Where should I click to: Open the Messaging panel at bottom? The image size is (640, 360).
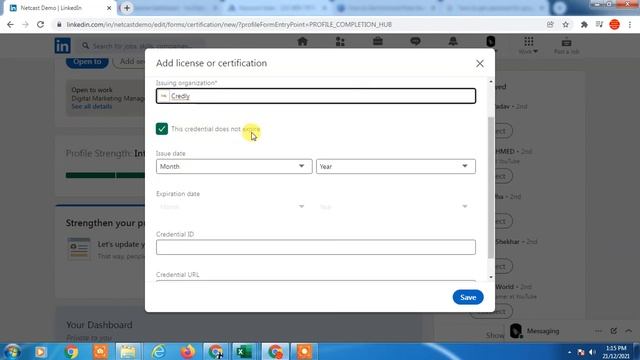543,331
